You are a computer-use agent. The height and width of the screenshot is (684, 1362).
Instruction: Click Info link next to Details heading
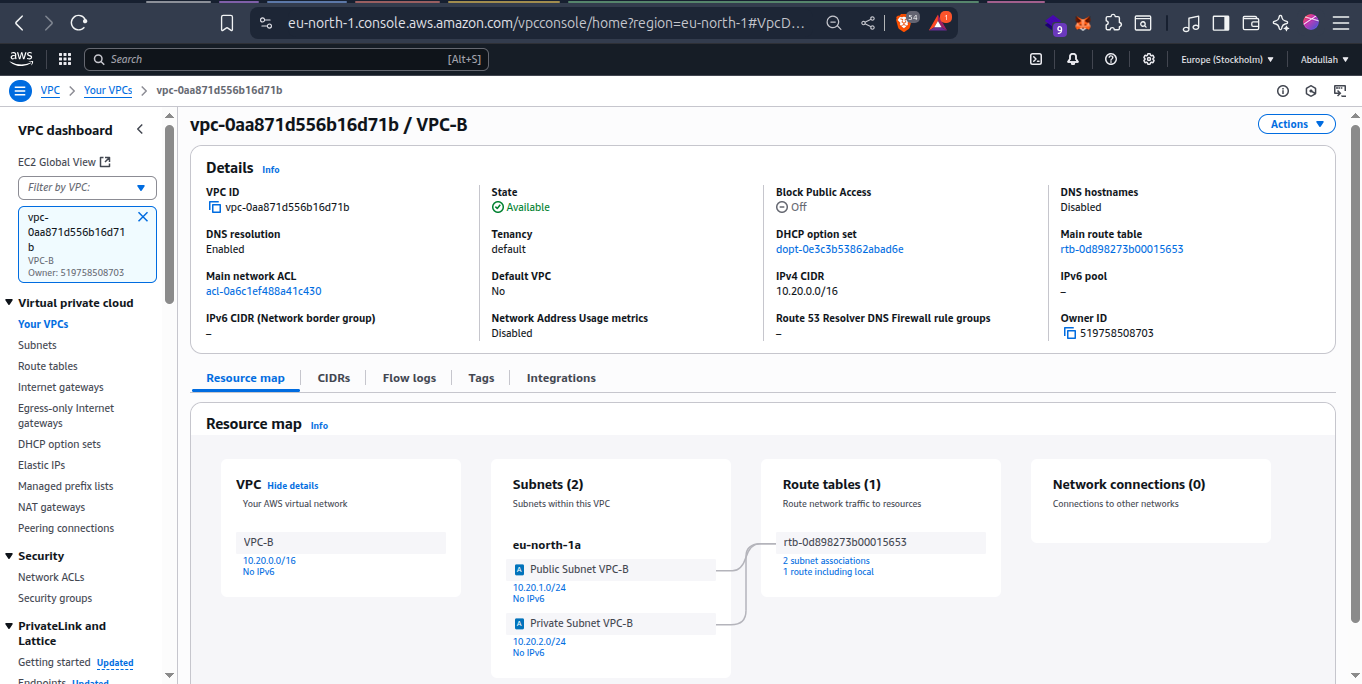tap(271, 170)
